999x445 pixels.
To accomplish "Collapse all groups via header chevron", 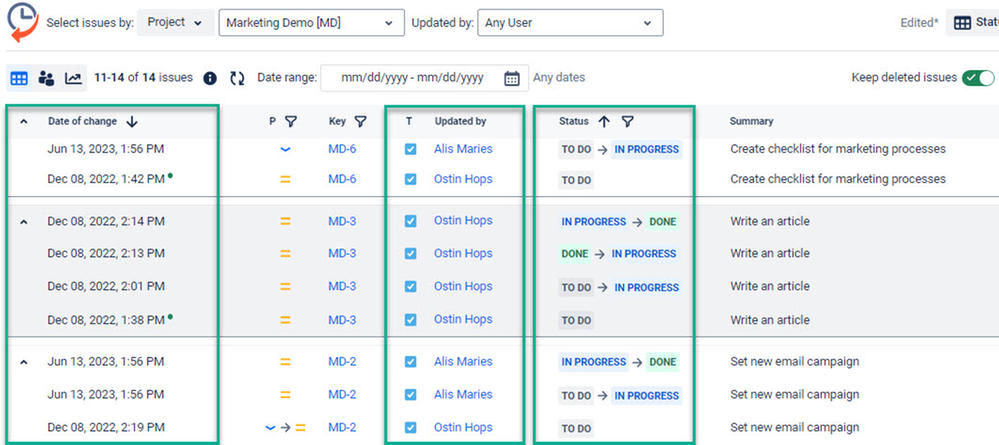I will pos(24,121).
